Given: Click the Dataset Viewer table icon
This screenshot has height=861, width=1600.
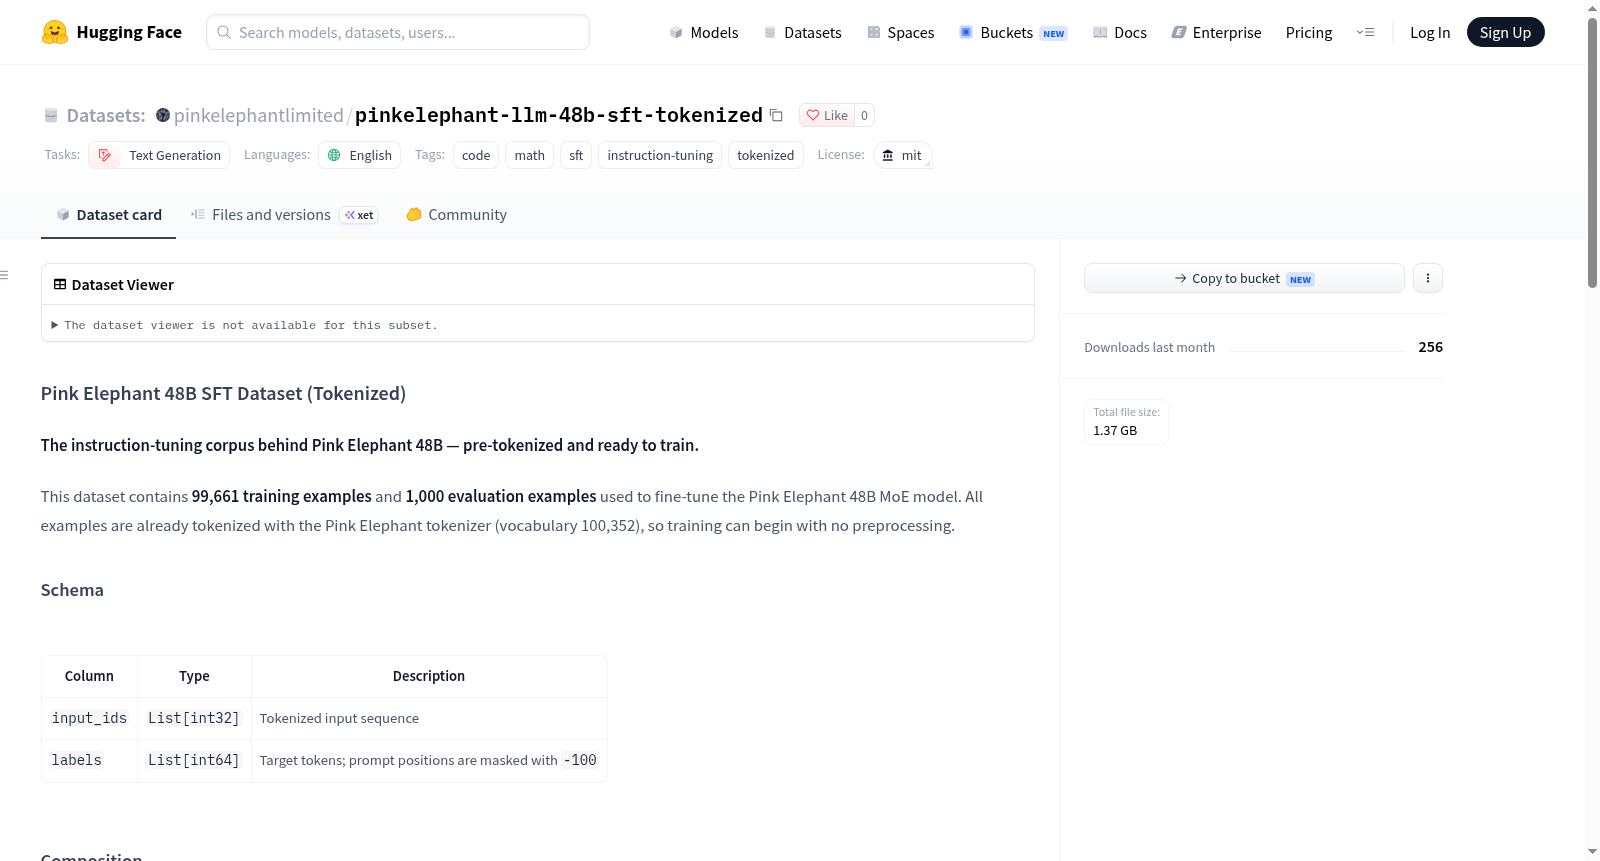Looking at the screenshot, I should point(60,284).
